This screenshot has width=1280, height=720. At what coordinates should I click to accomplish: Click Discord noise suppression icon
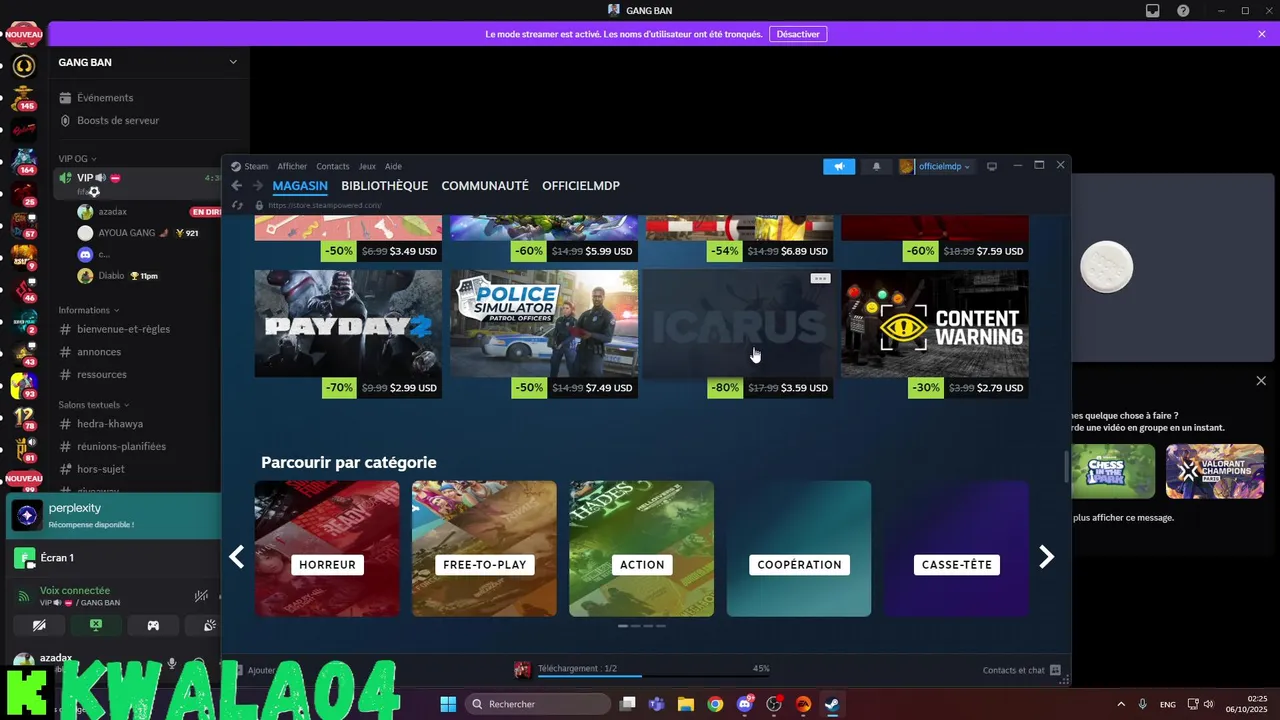(x=201, y=596)
